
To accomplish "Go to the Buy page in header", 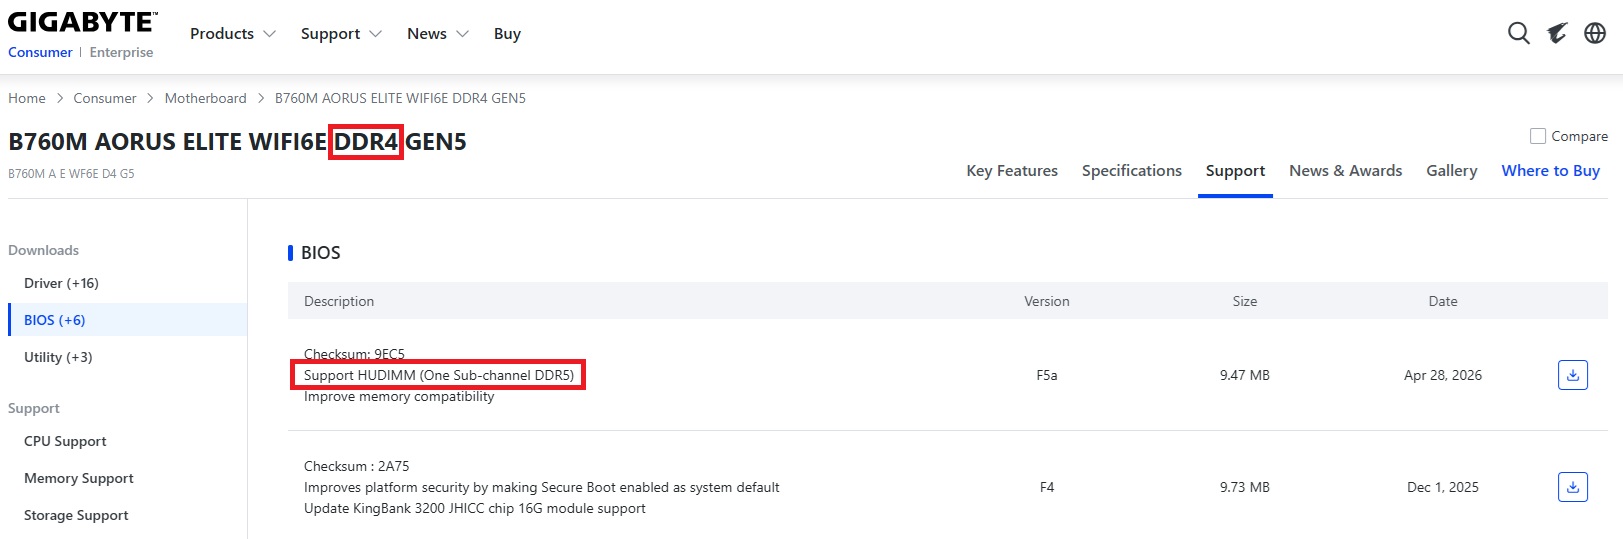I will point(507,33).
